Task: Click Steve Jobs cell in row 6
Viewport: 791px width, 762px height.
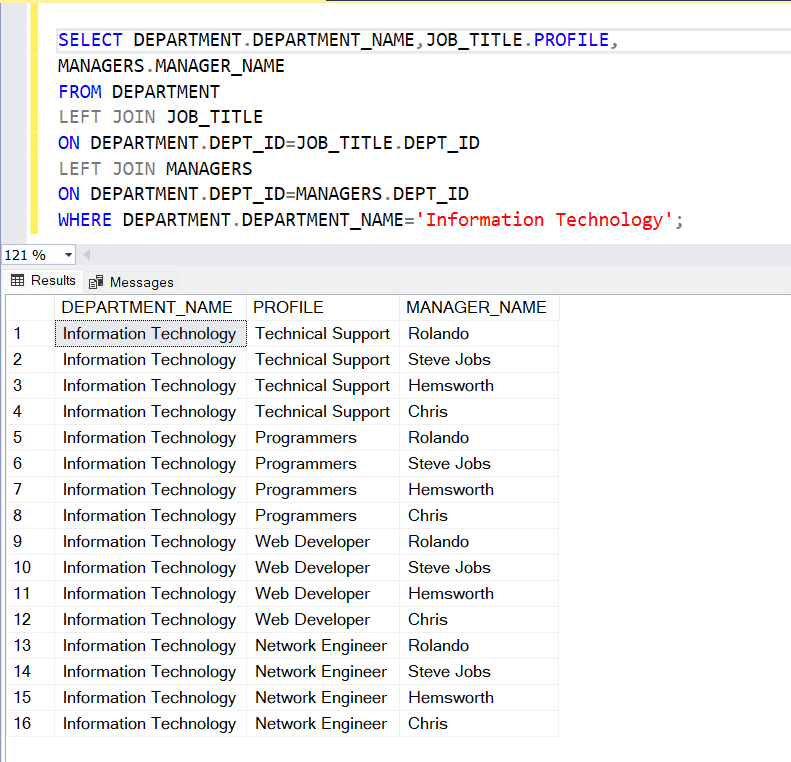Action: pos(479,463)
